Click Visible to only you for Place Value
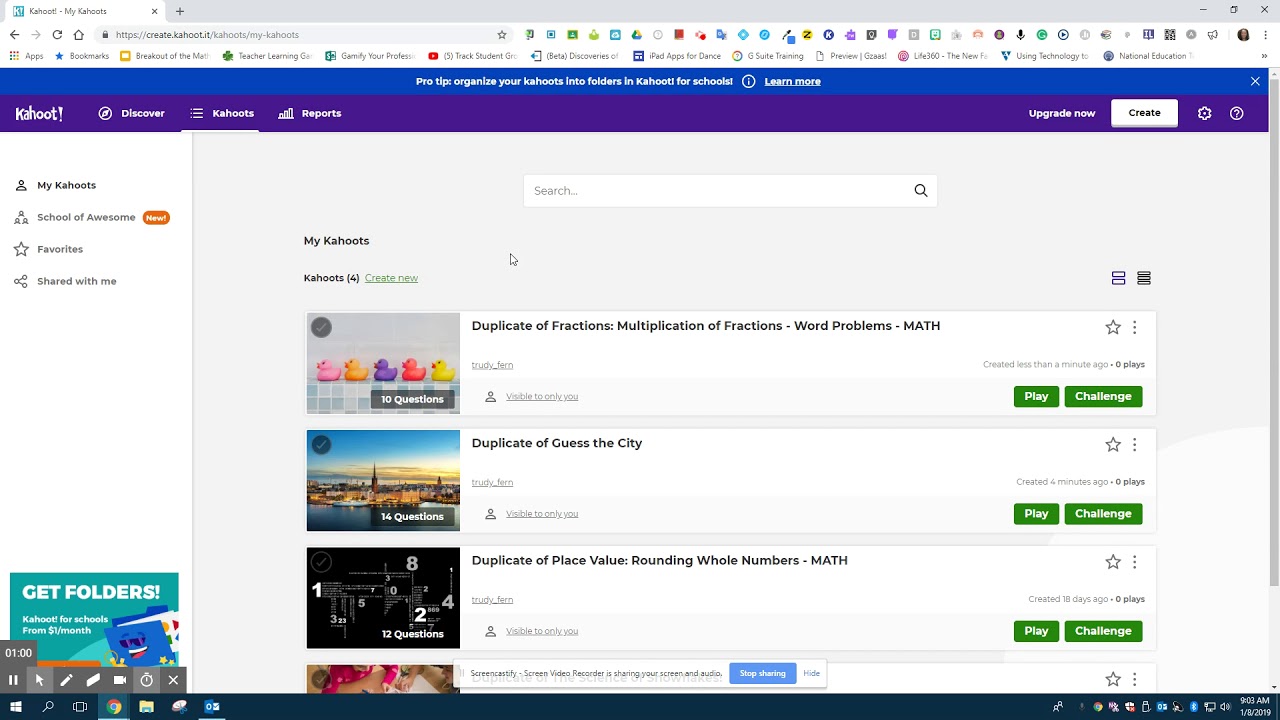 [x=542, y=631]
